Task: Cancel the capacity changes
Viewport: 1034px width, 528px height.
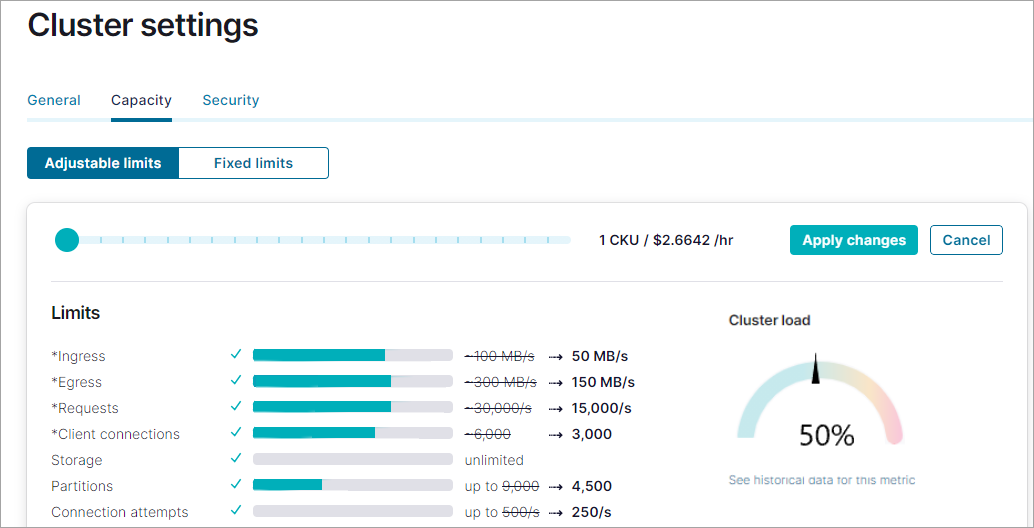Action: [x=966, y=240]
